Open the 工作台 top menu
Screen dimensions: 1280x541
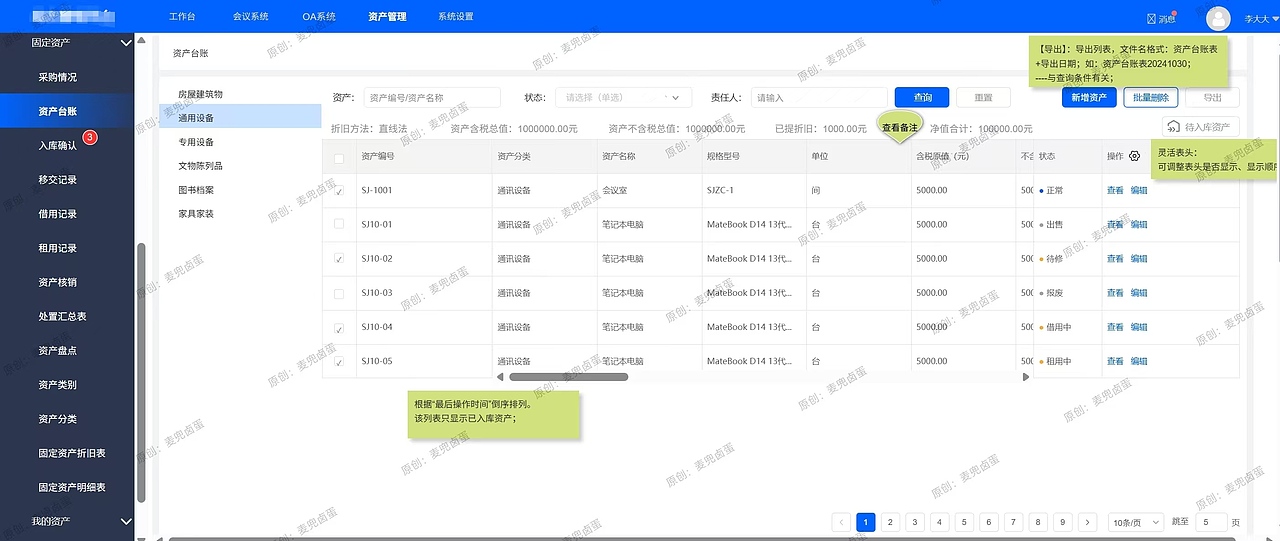pos(181,17)
